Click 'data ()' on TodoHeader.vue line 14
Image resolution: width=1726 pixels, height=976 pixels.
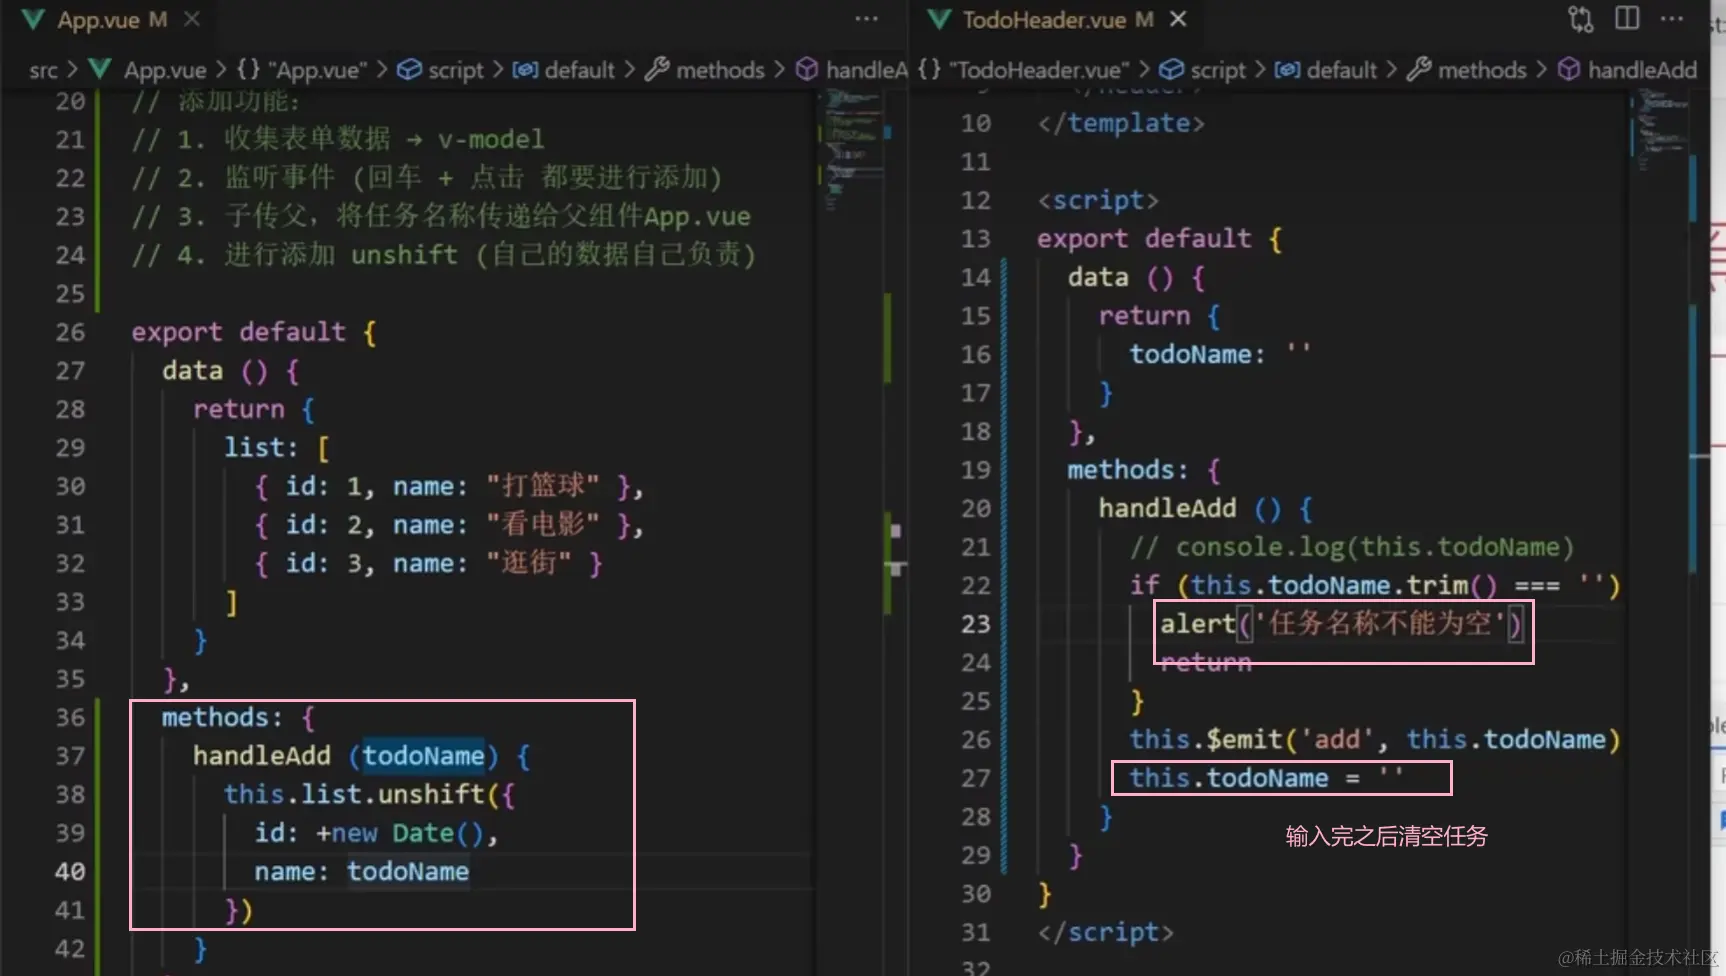[x=1120, y=277]
